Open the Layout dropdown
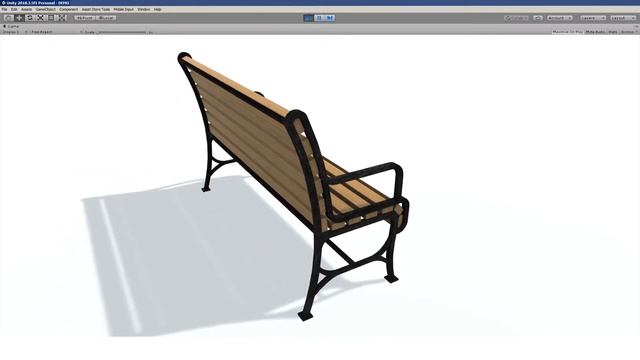The width and height of the screenshot is (640, 360). [623, 18]
